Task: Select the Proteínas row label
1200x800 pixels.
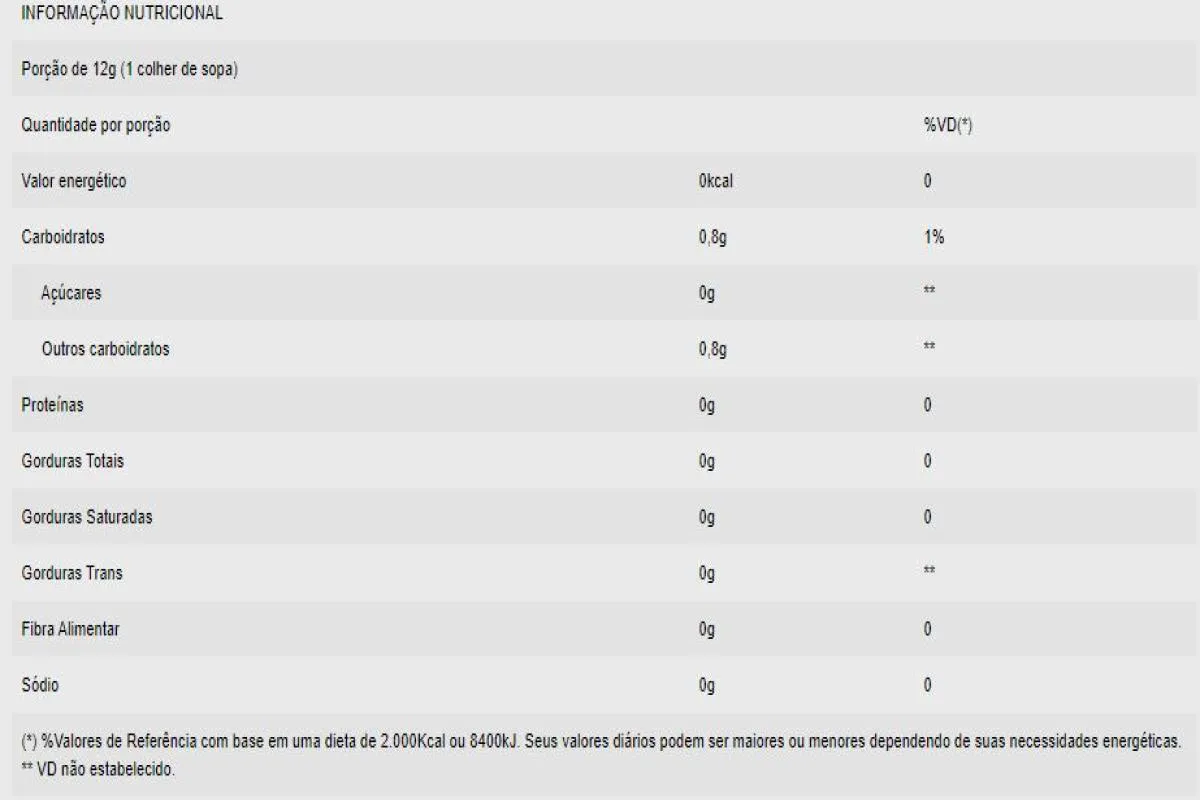Action: (x=52, y=405)
